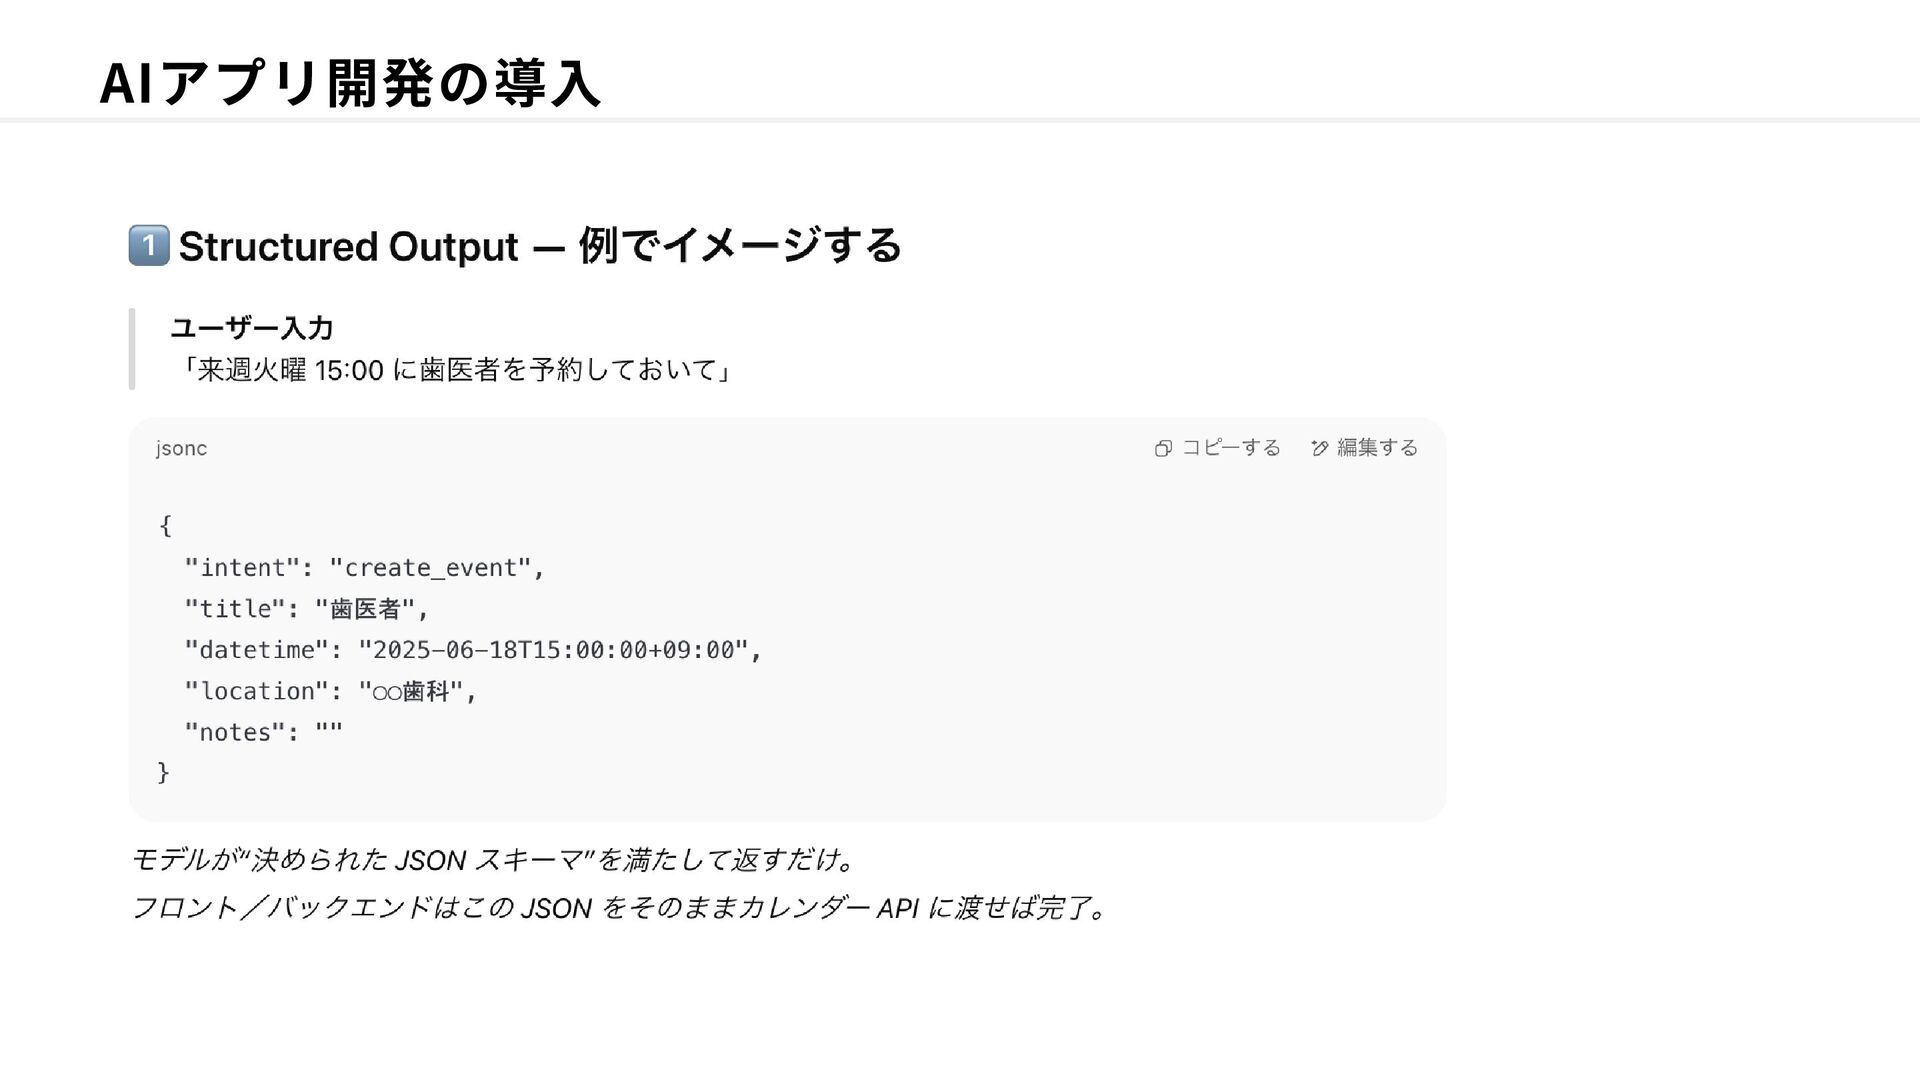This screenshot has height=1080, width=1920.
Task: Click the コピーする button label
Action: tap(1231, 448)
